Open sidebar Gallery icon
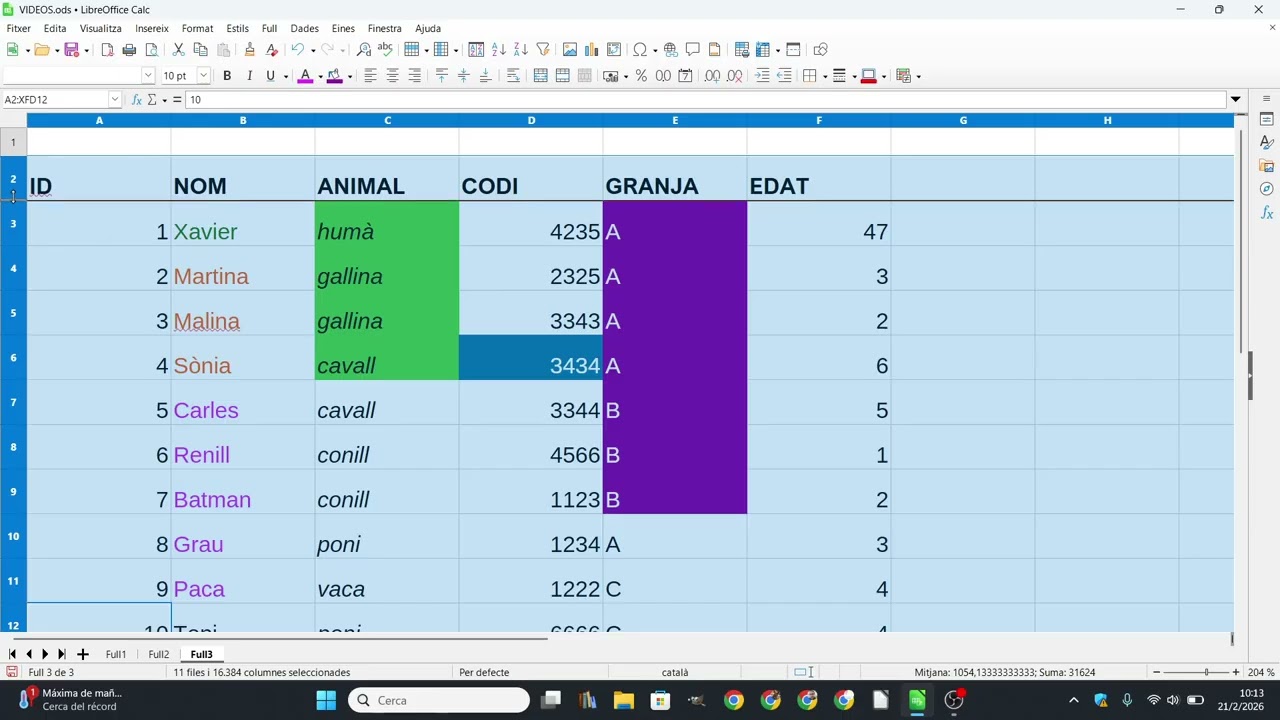 click(1267, 166)
